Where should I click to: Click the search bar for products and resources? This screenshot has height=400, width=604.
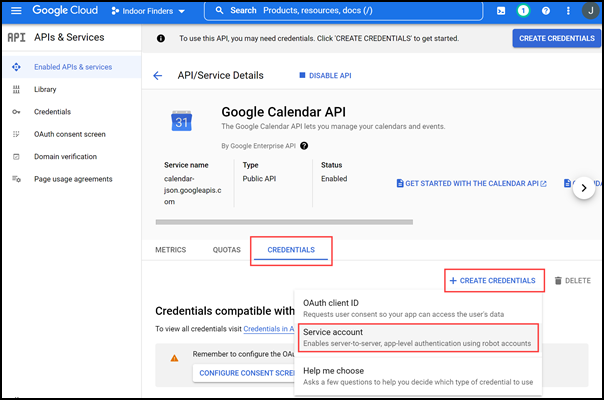[343, 11]
